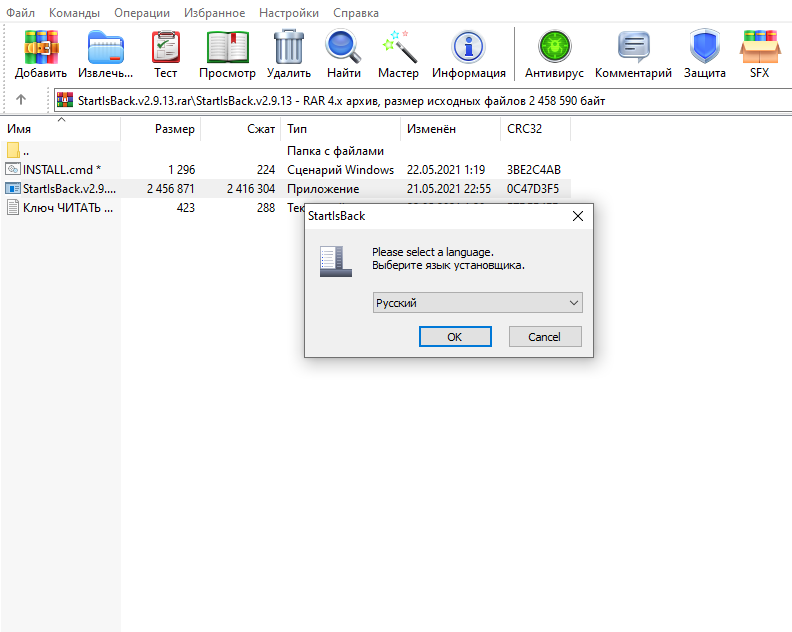Open the Настройки menu
This screenshot has width=792, height=632.
click(x=289, y=13)
